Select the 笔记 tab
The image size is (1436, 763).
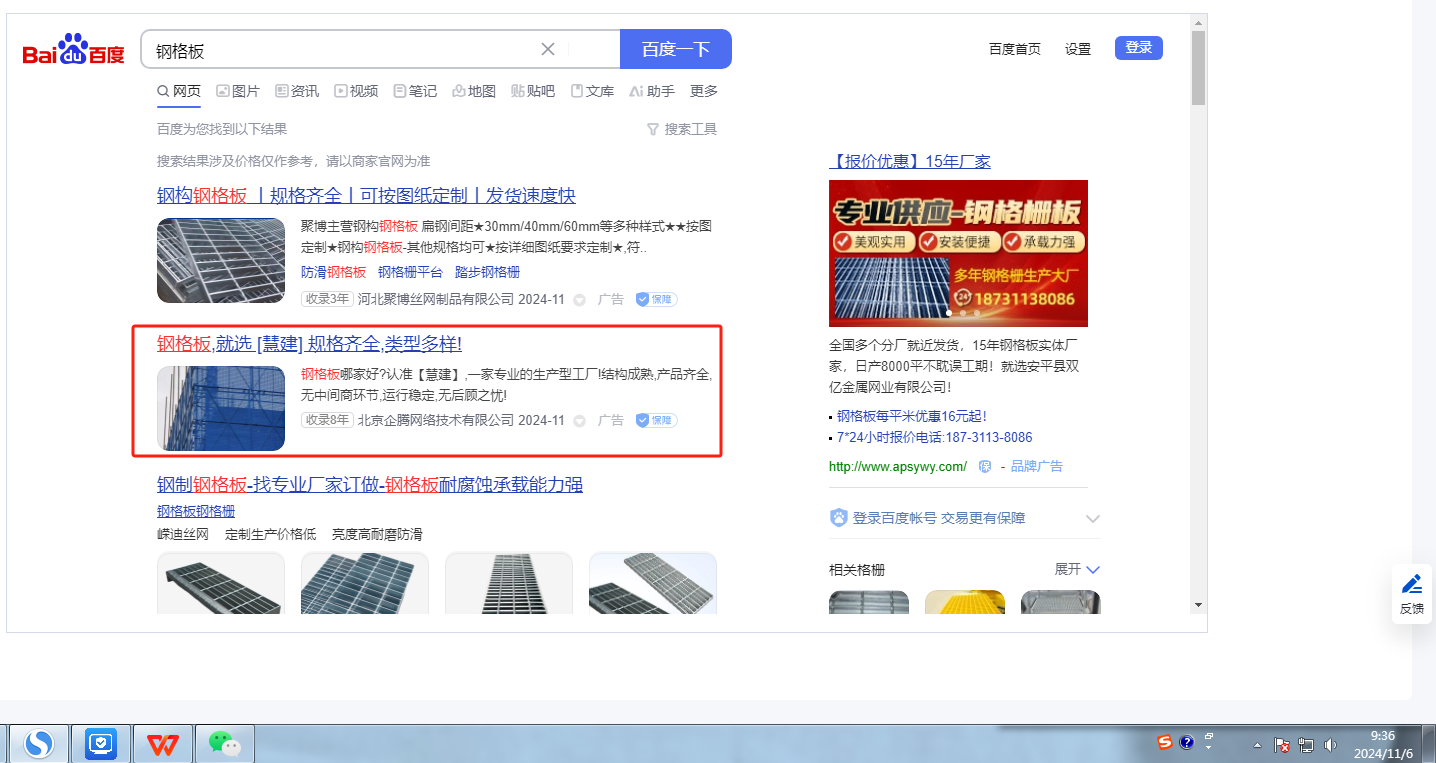tap(415, 91)
